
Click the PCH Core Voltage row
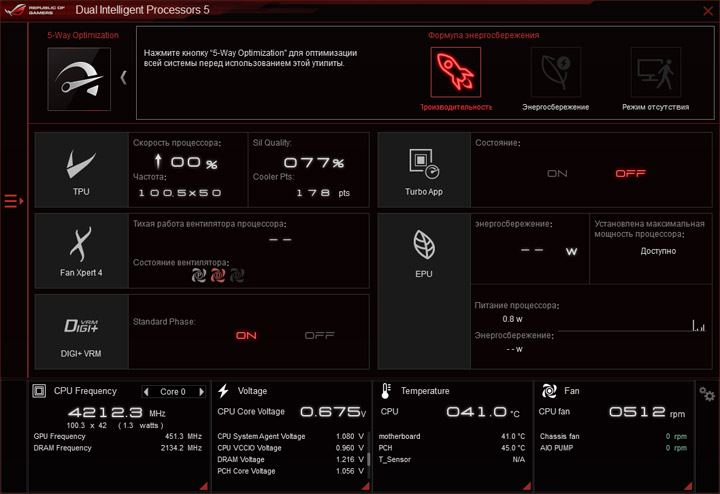coord(290,471)
